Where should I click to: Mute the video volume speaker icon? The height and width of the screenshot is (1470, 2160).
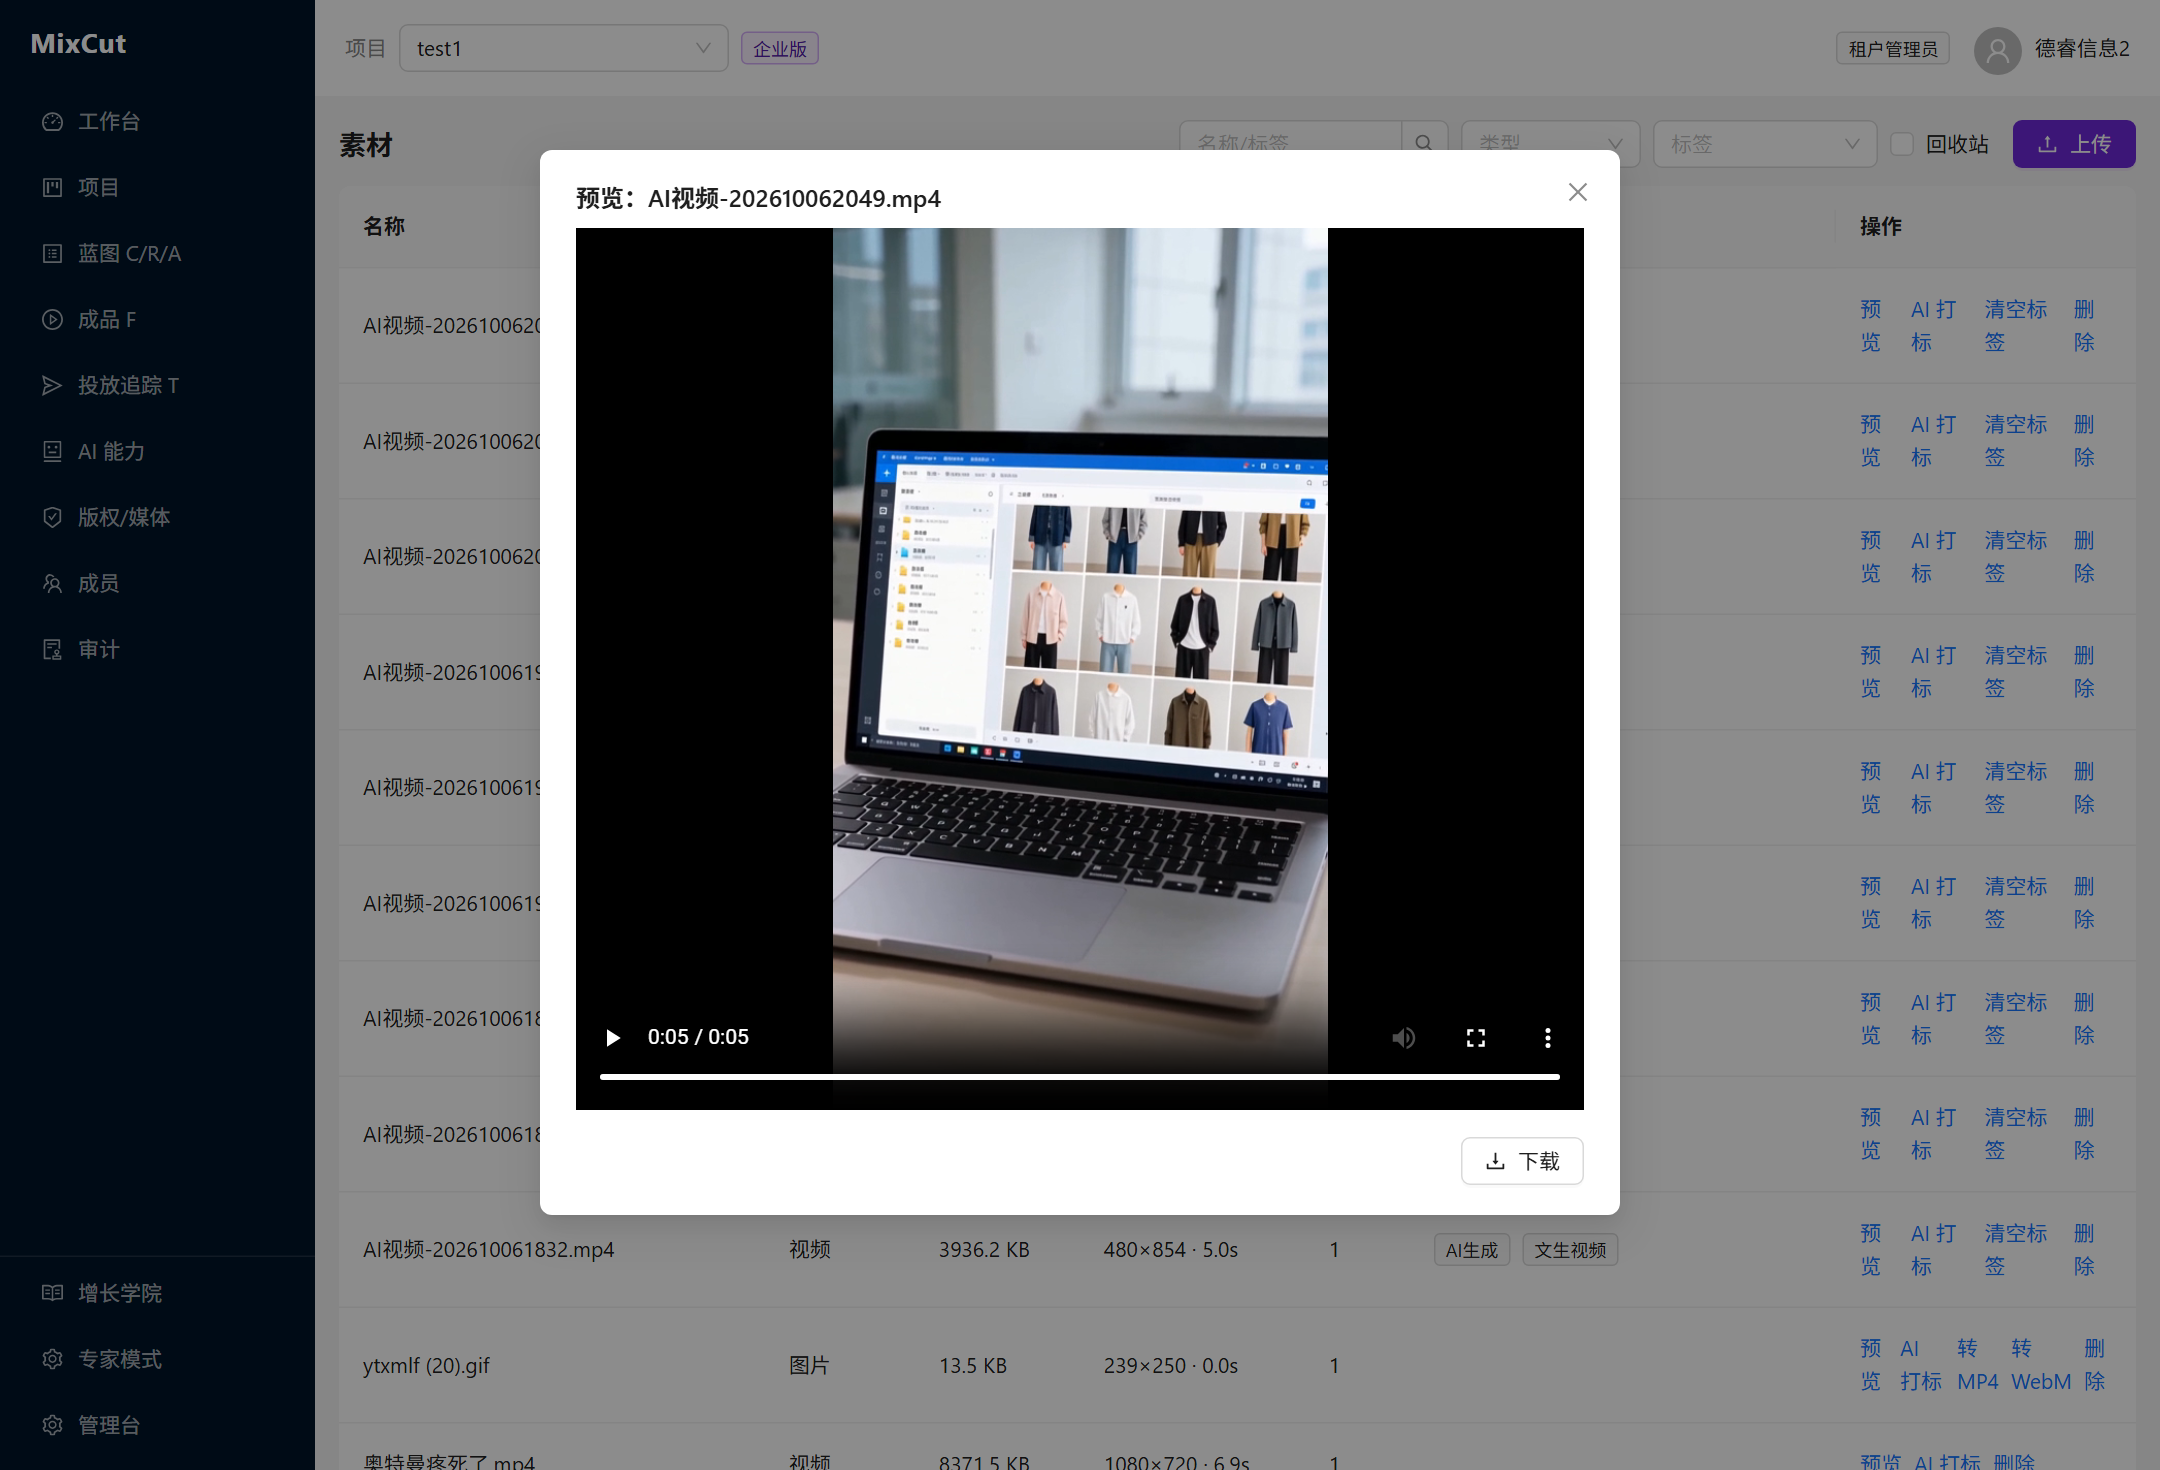pos(1404,1037)
